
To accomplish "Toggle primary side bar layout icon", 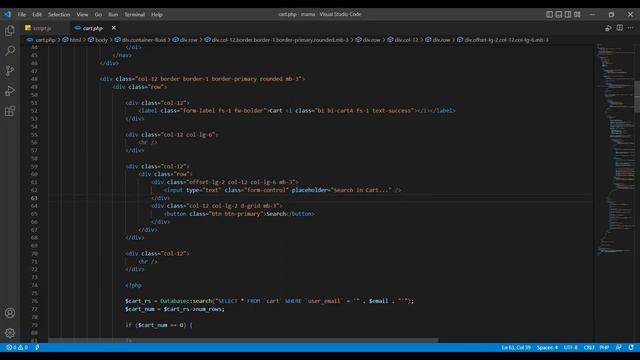I will click(x=549, y=14).
